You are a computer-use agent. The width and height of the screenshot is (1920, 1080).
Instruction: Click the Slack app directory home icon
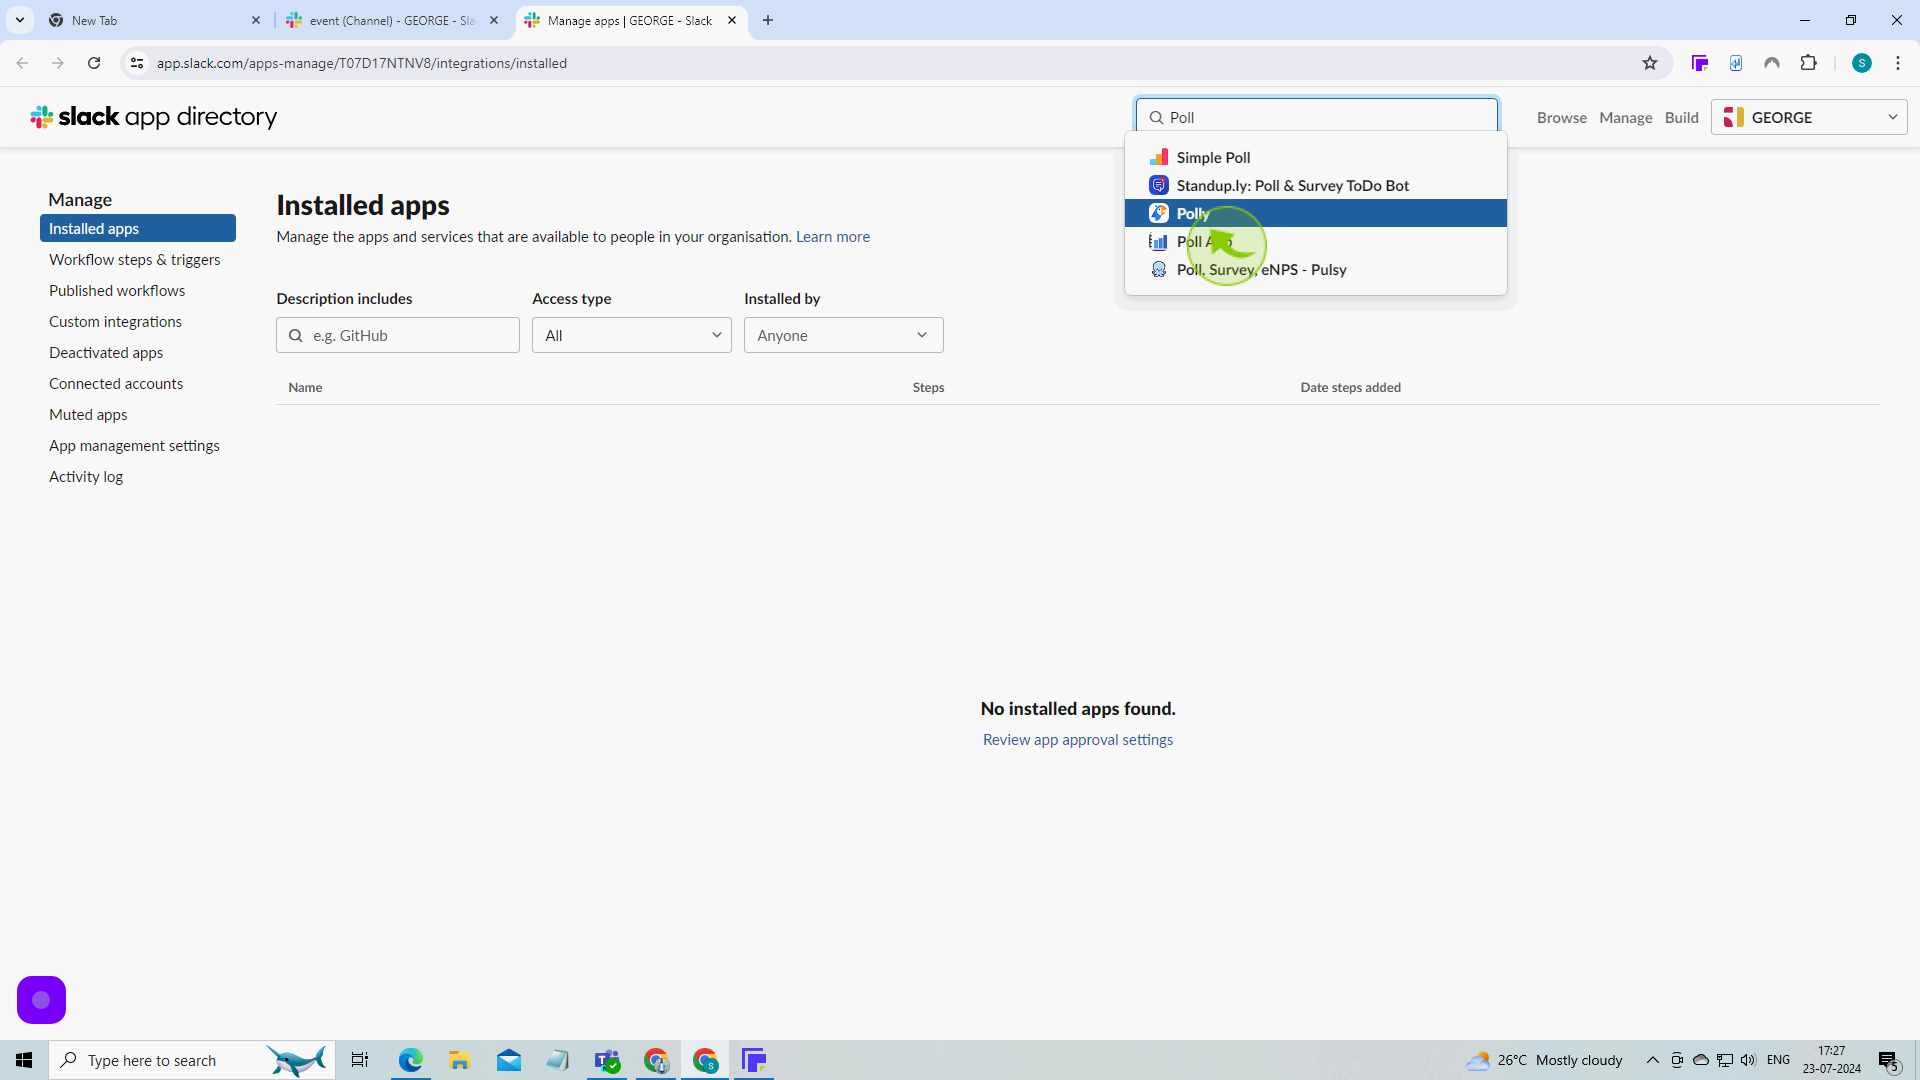point(44,117)
